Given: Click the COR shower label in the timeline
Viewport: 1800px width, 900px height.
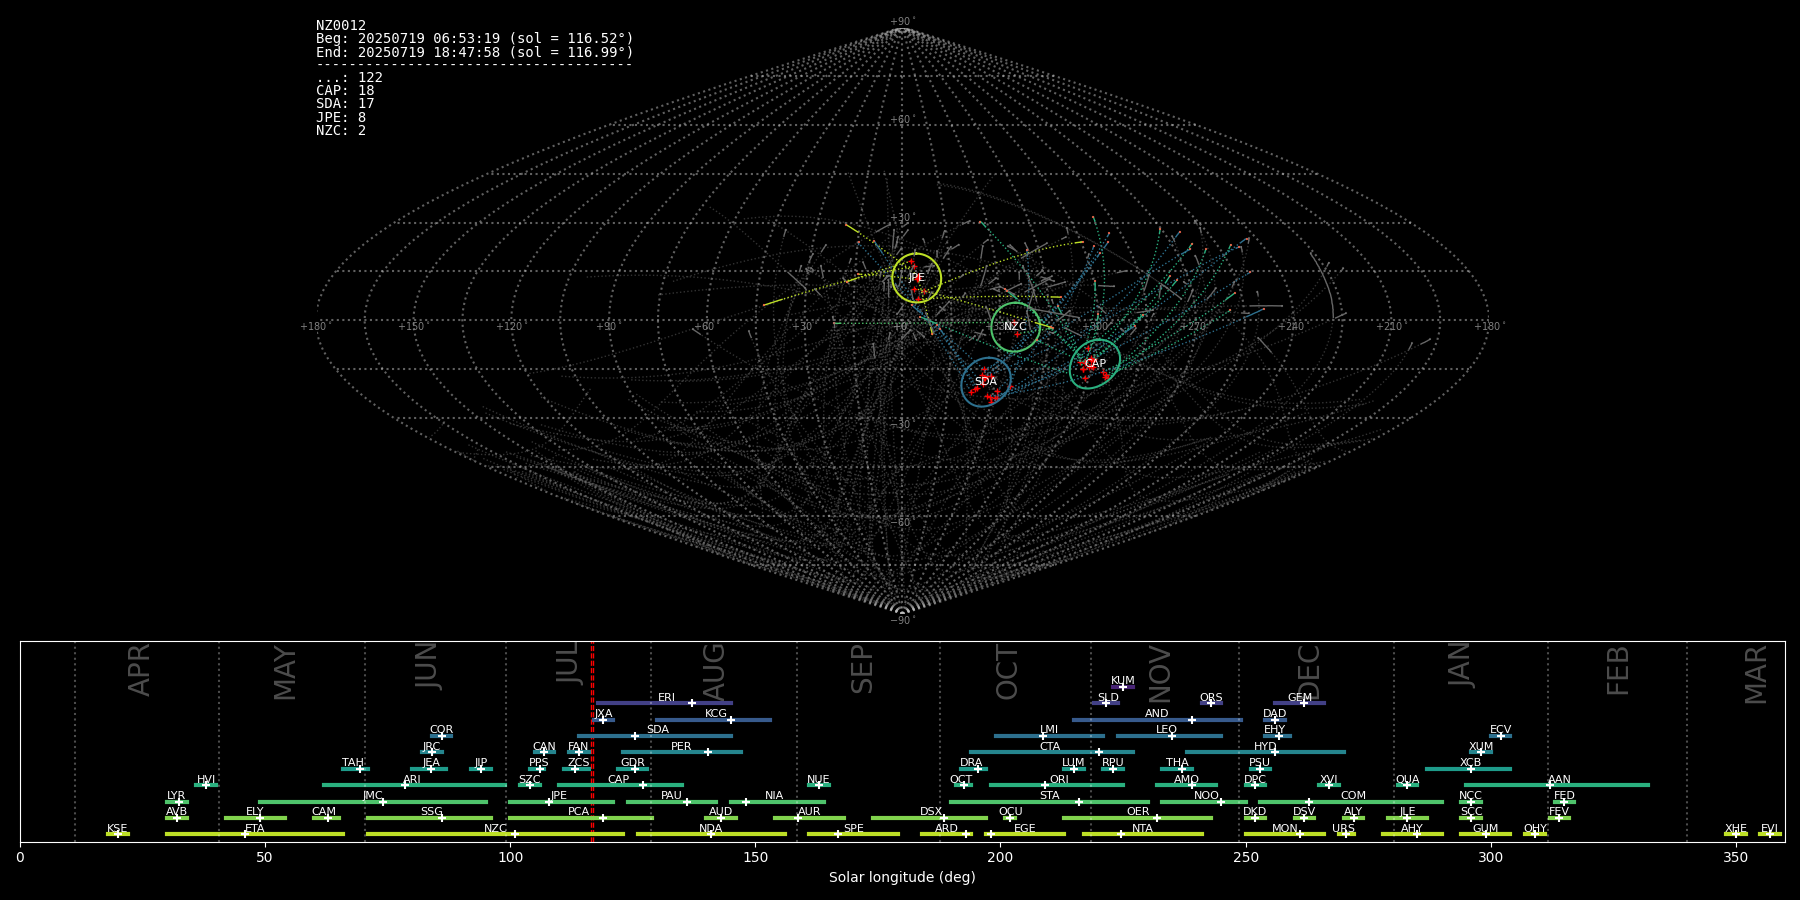Looking at the screenshot, I should point(441,730).
